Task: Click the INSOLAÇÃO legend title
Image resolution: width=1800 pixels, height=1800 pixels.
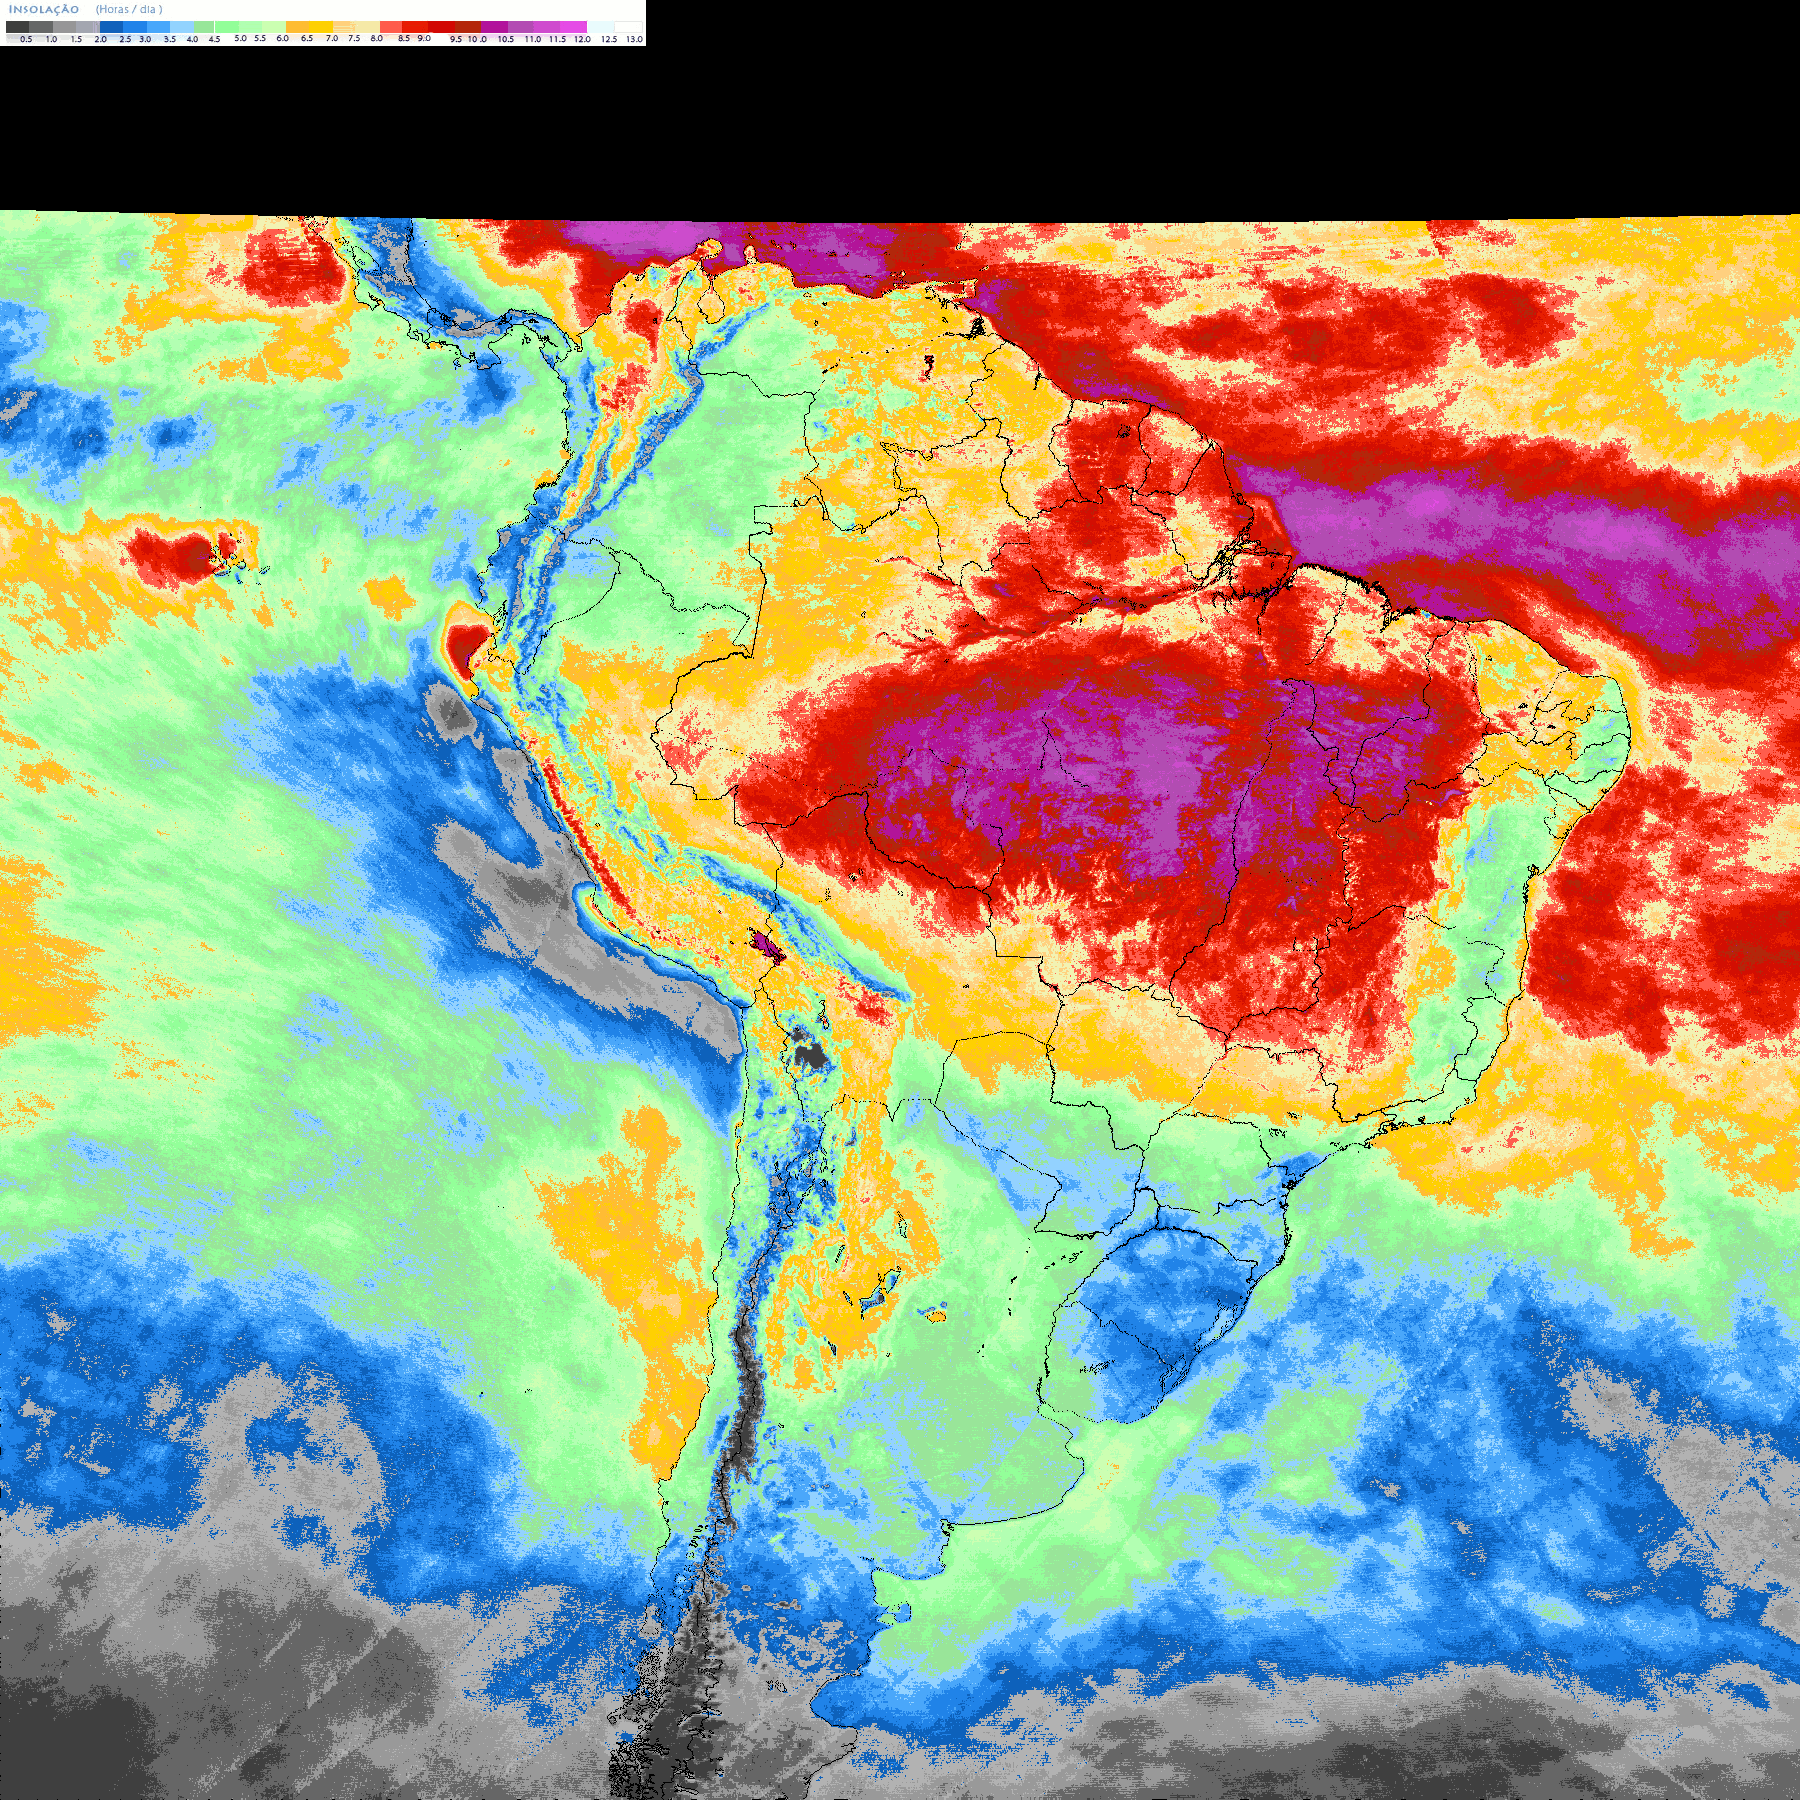Action: pos(44,9)
